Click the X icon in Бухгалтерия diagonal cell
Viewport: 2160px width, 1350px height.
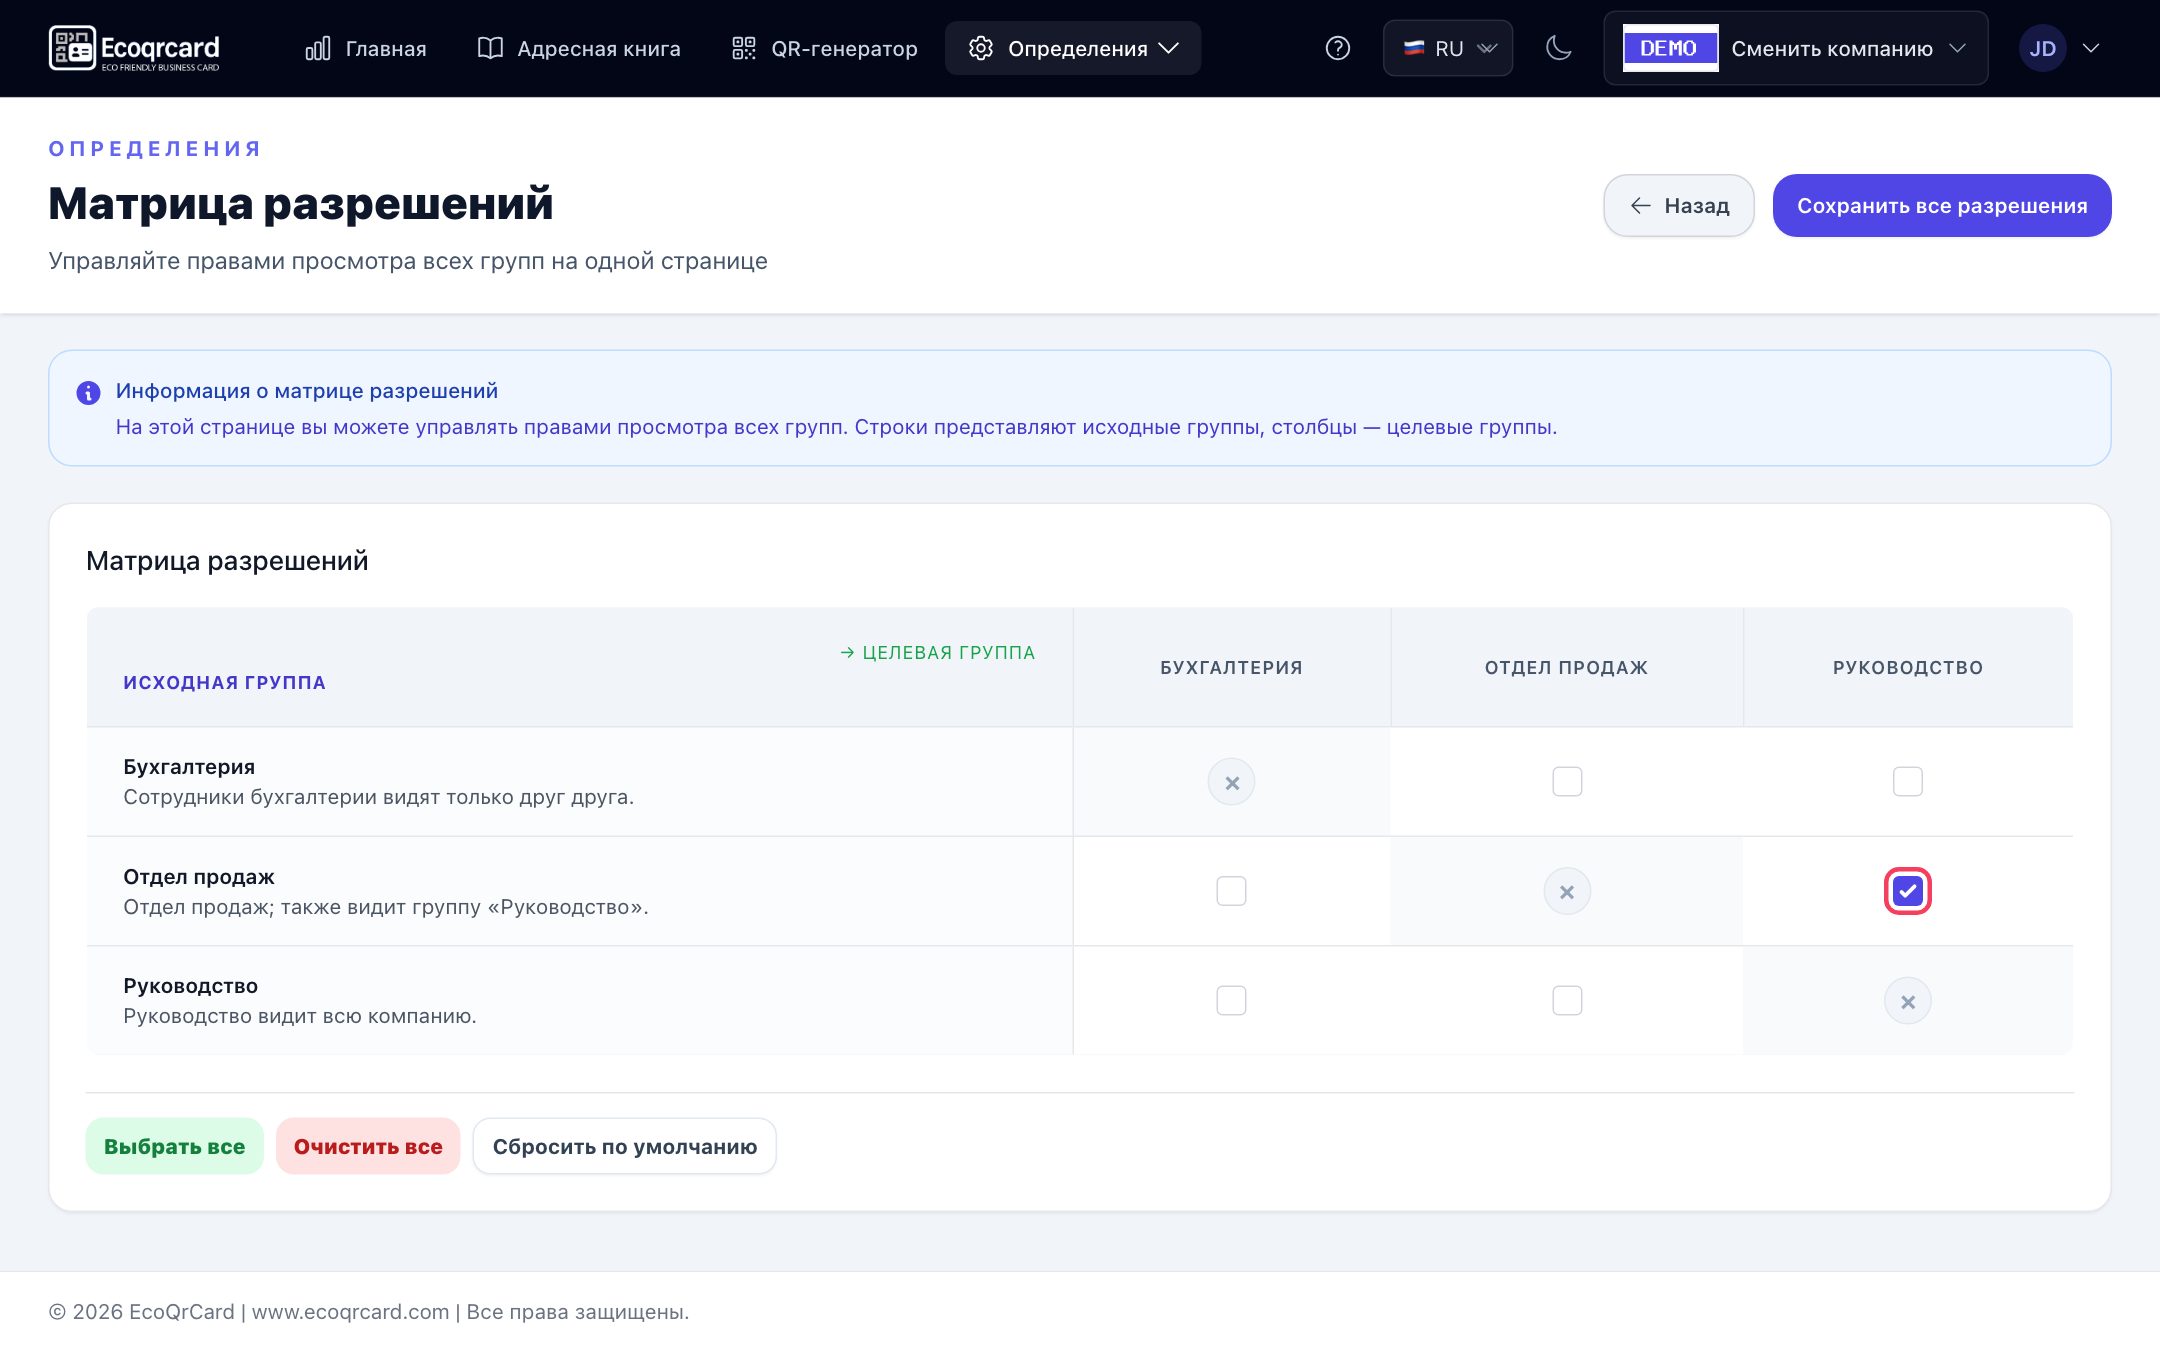(x=1231, y=782)
